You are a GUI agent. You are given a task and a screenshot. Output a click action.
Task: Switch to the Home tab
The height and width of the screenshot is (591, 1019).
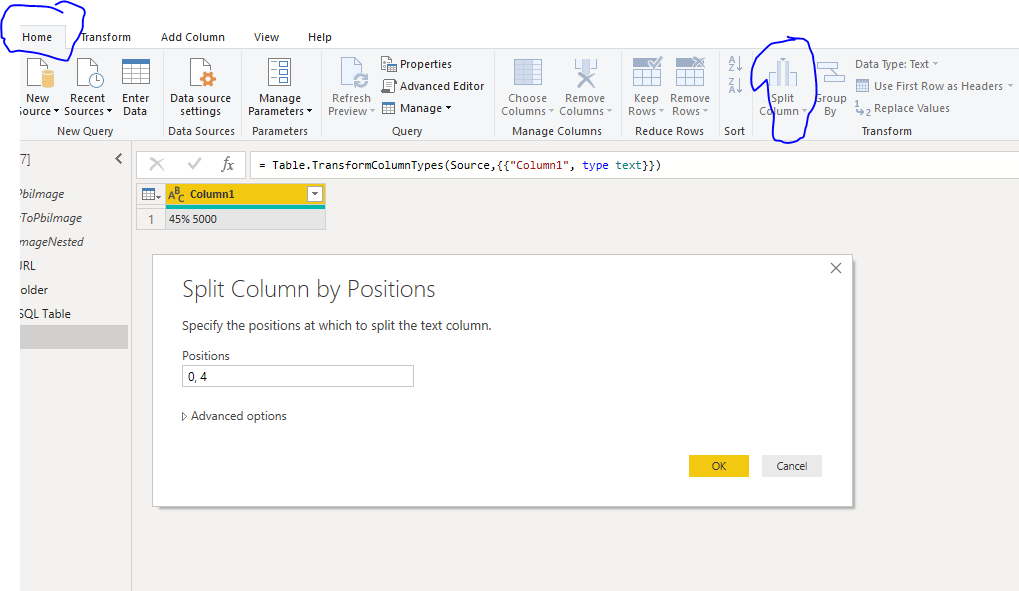click(x=37, y=37)
